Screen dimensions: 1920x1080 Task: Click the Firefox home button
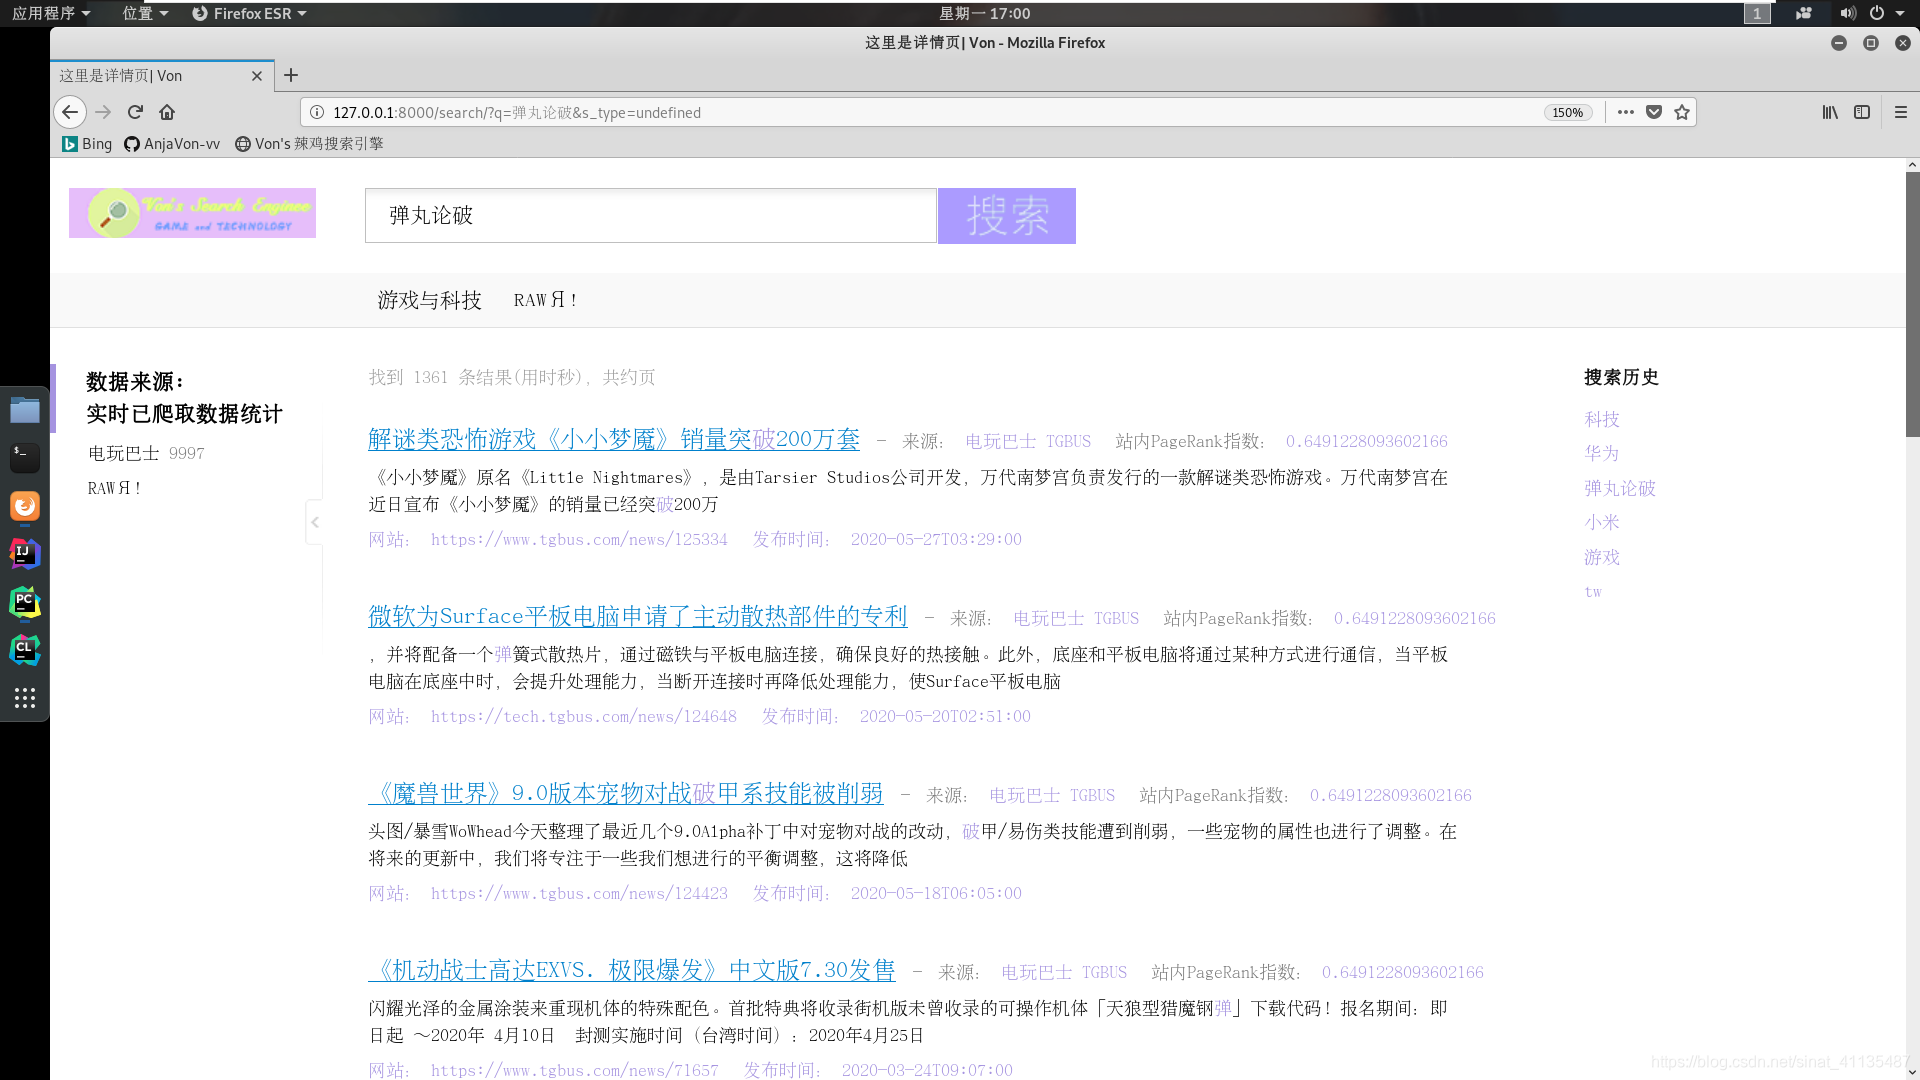166,112
